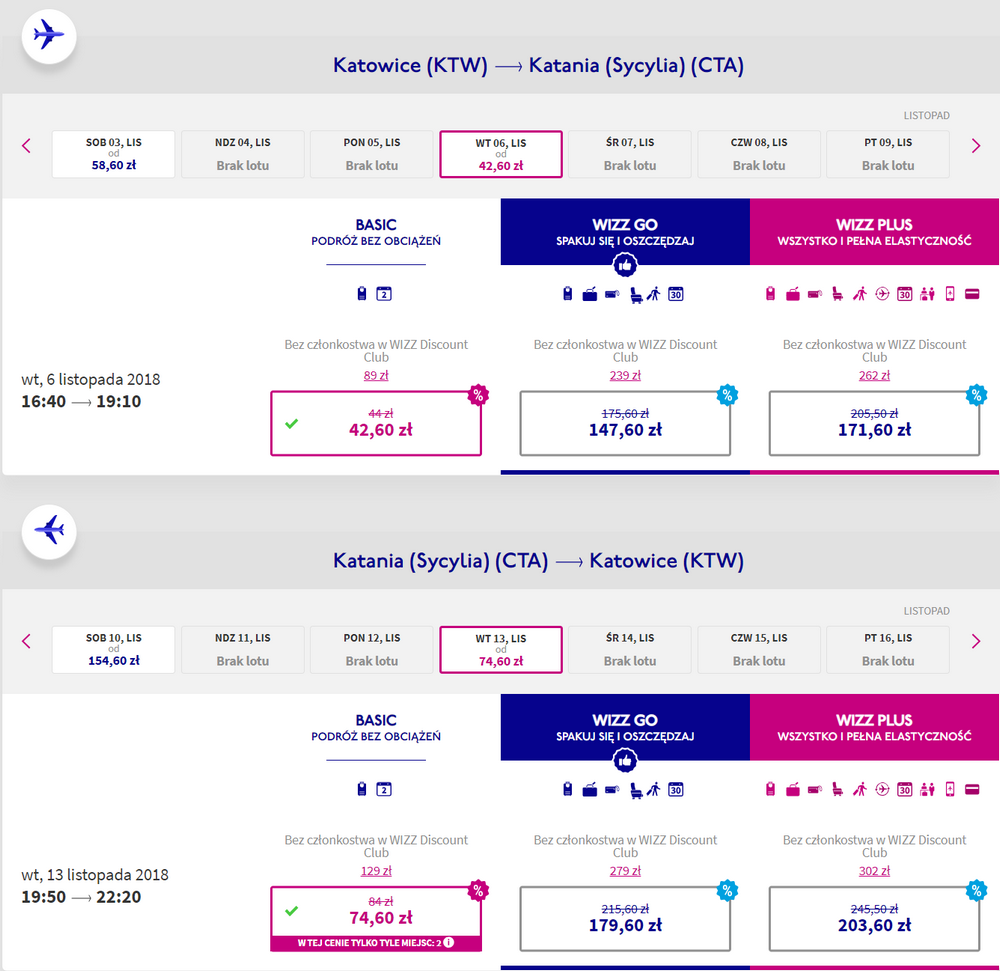This screenshot has height=971, width=1000.
Task: Click return flight time 19:50 → 22:20
Action: (81, 896)
